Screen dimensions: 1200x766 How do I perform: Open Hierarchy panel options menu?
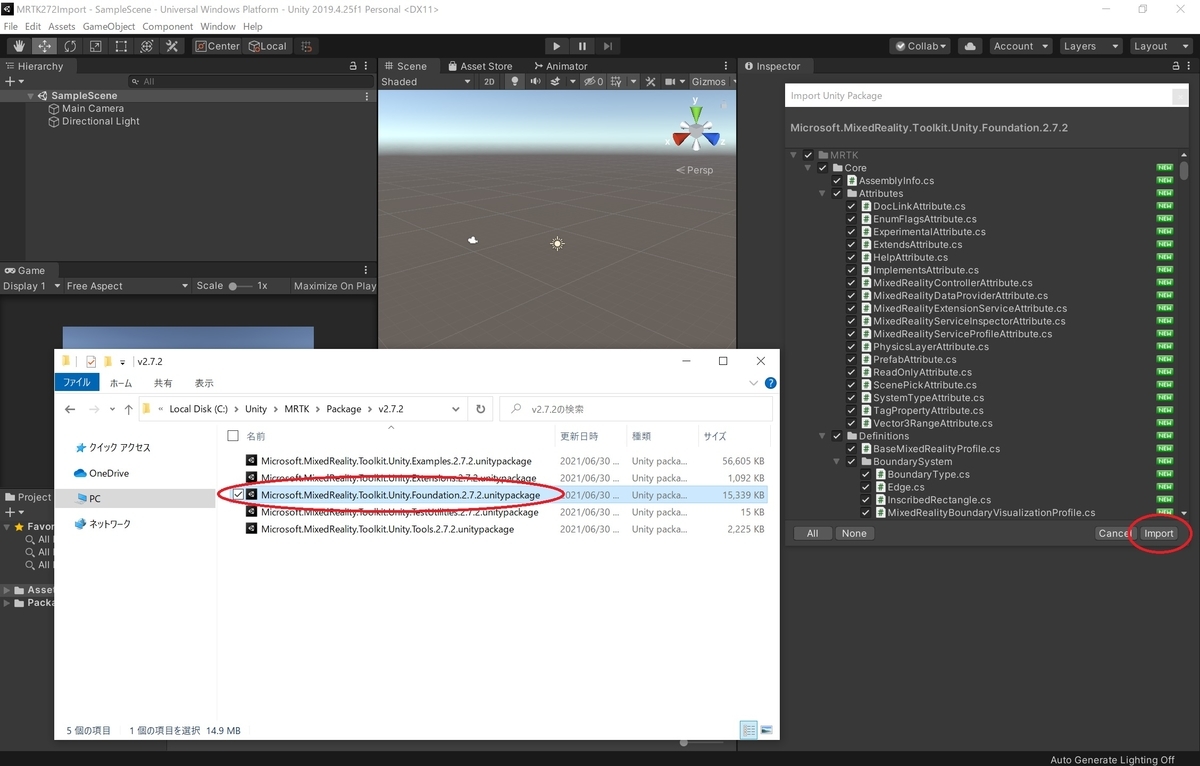[x=367, y=66]
